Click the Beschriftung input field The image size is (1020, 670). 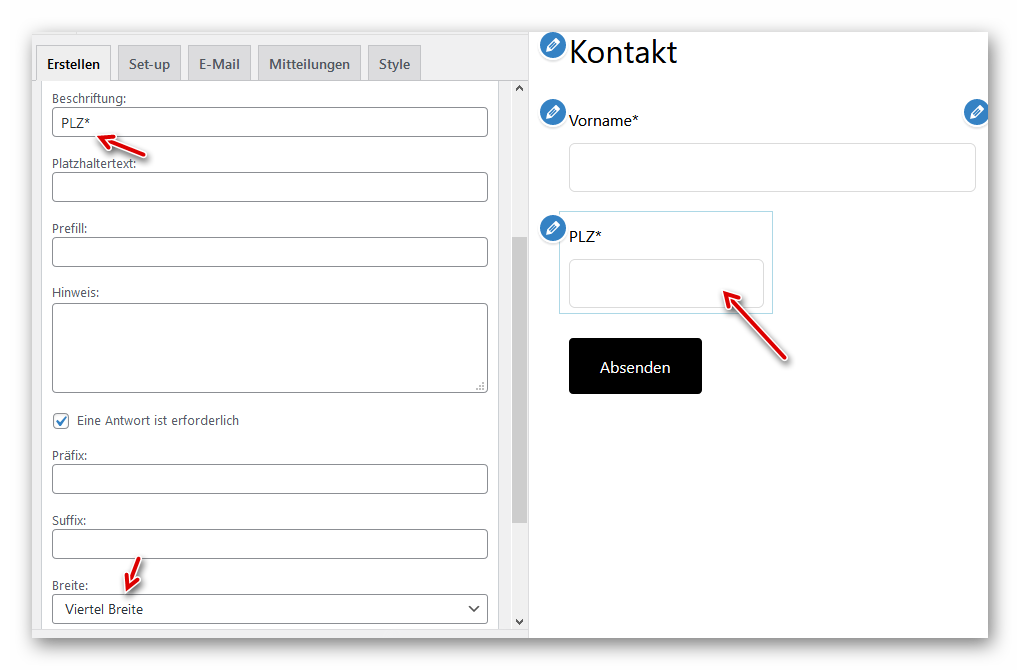(x=270, y=122)
